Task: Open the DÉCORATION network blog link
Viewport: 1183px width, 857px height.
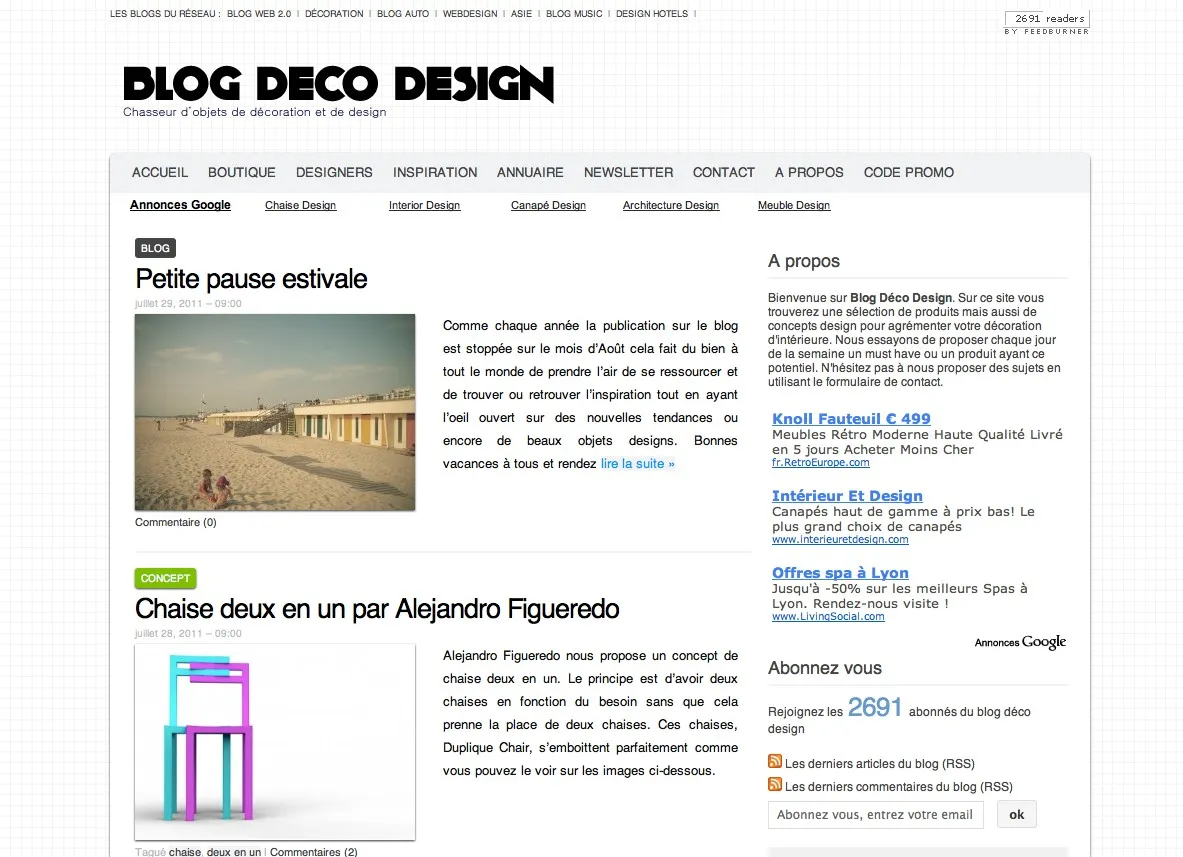Action: [334, 14]
